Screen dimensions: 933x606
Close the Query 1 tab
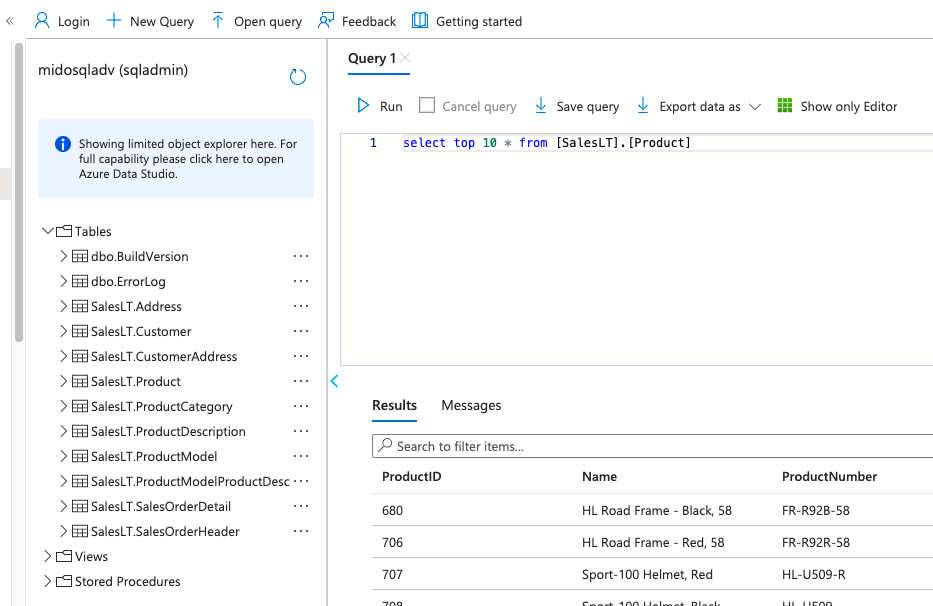[x=405, y=58]
